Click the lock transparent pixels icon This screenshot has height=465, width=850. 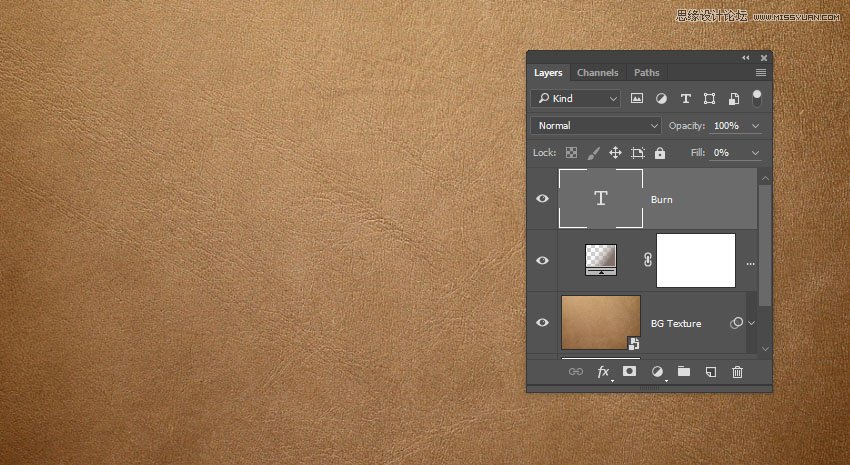(x=571, y=153)
